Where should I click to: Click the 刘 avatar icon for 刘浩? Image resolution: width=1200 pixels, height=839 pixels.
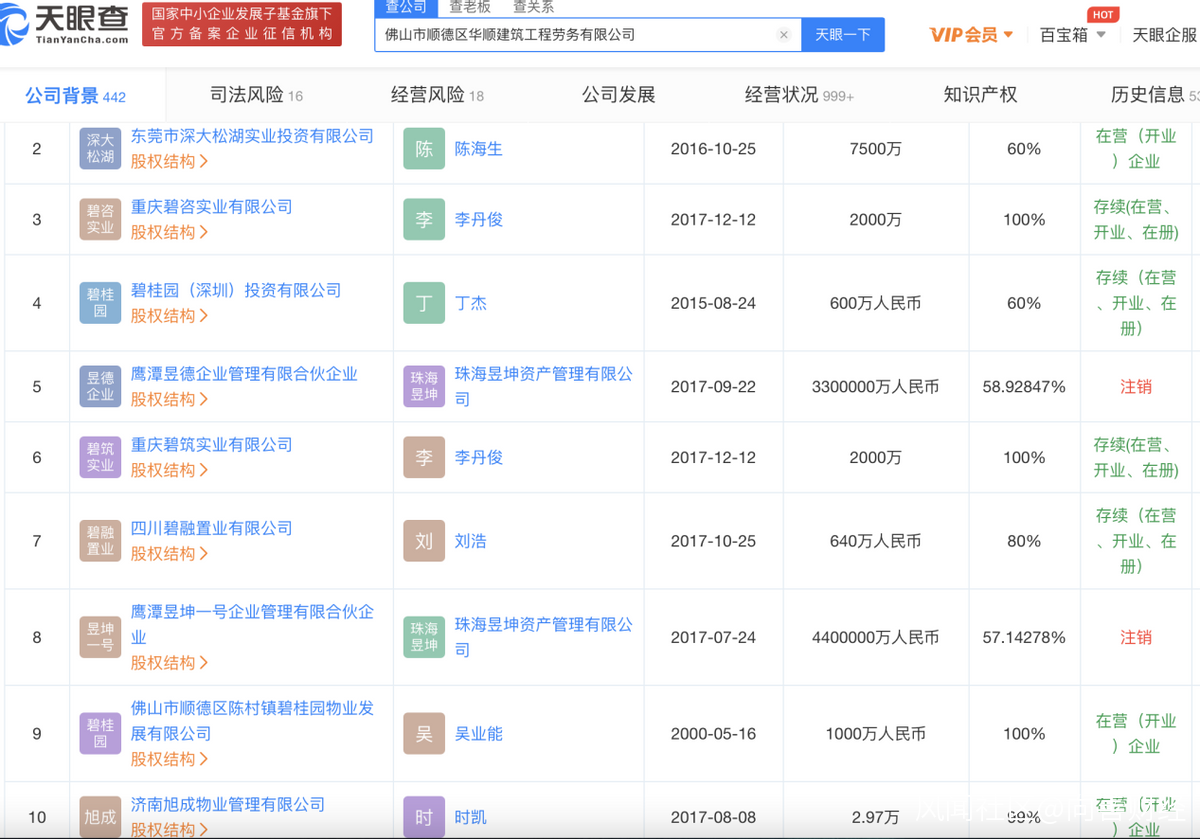(424, 541)
